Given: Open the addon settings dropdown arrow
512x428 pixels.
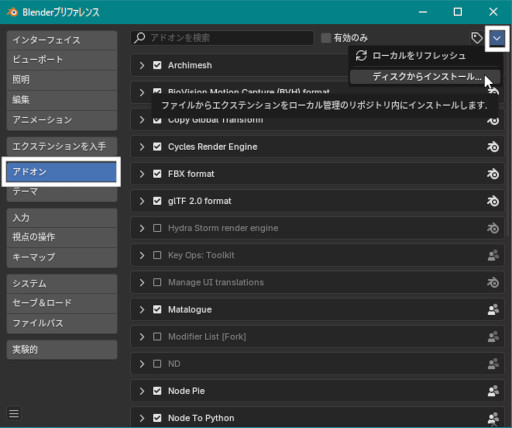Looking at the screenshot, I should [x=497, y=38].
